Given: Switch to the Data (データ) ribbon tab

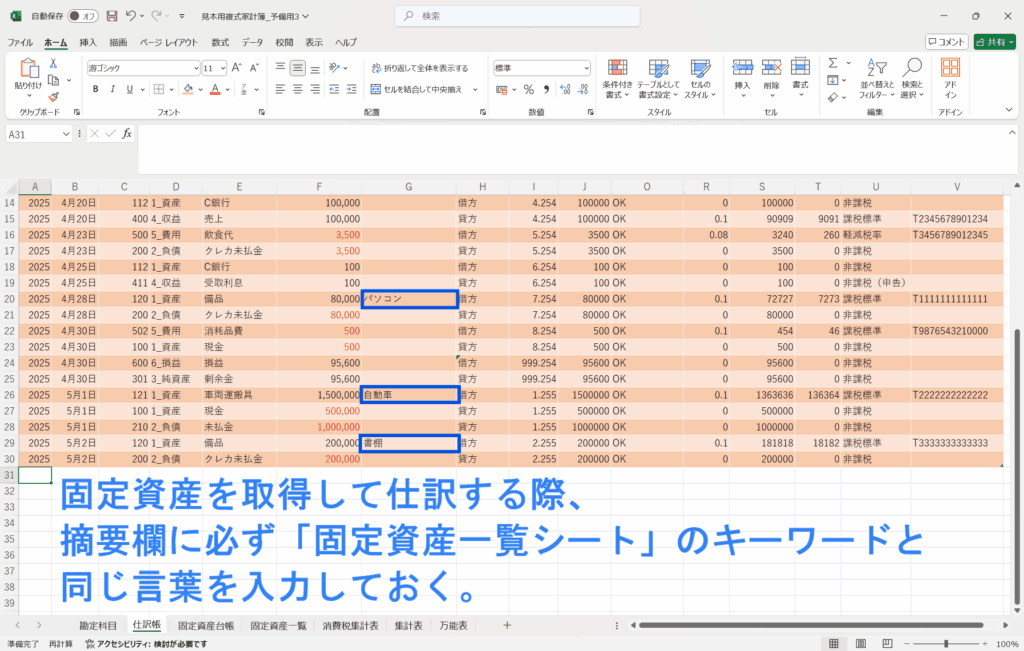Looking at the screenshot, I should click(252, 42).
